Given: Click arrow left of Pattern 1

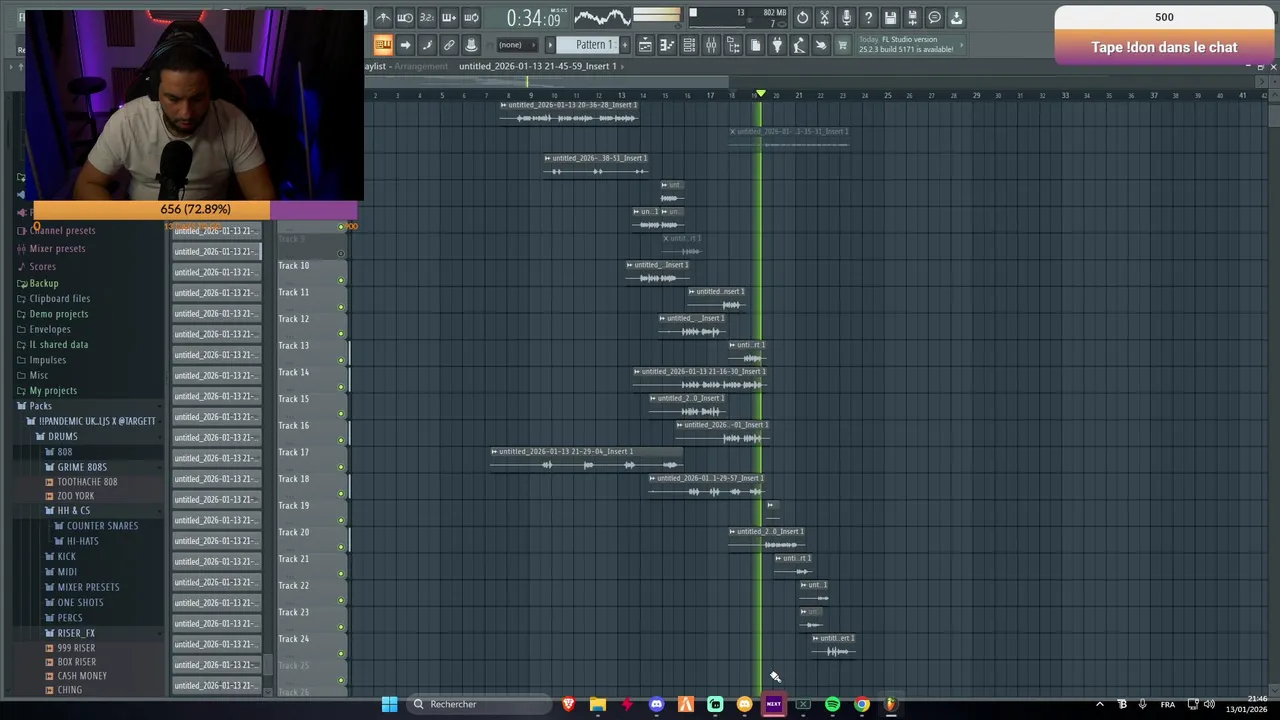Looking at the screenshot, I should click(x=550, y=45).
